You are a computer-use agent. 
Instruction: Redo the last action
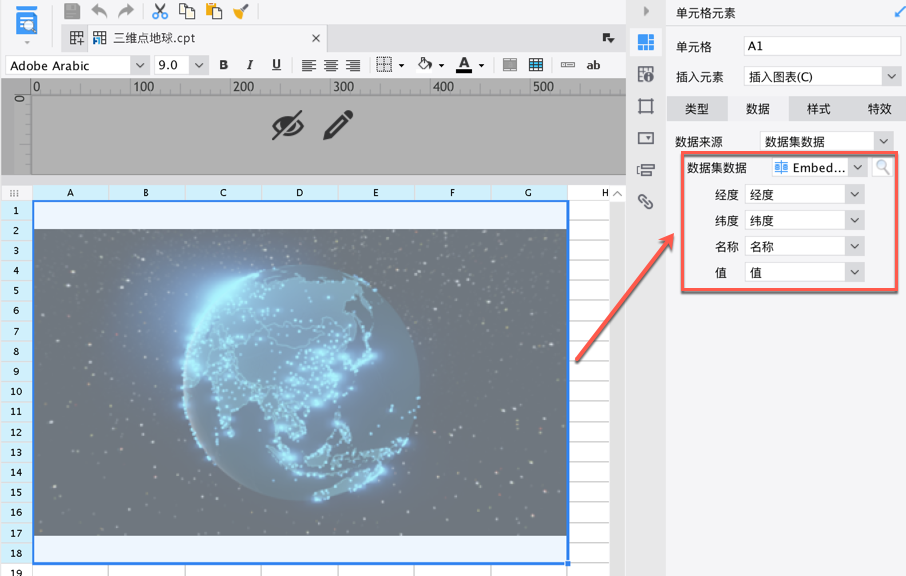[125, 11]
